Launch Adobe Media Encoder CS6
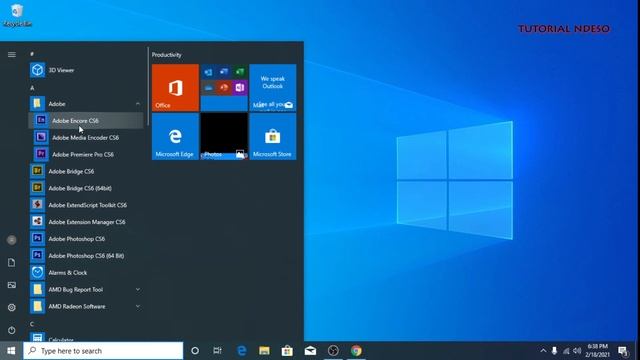This screenshot has height=360, width=640. point(86,138)
